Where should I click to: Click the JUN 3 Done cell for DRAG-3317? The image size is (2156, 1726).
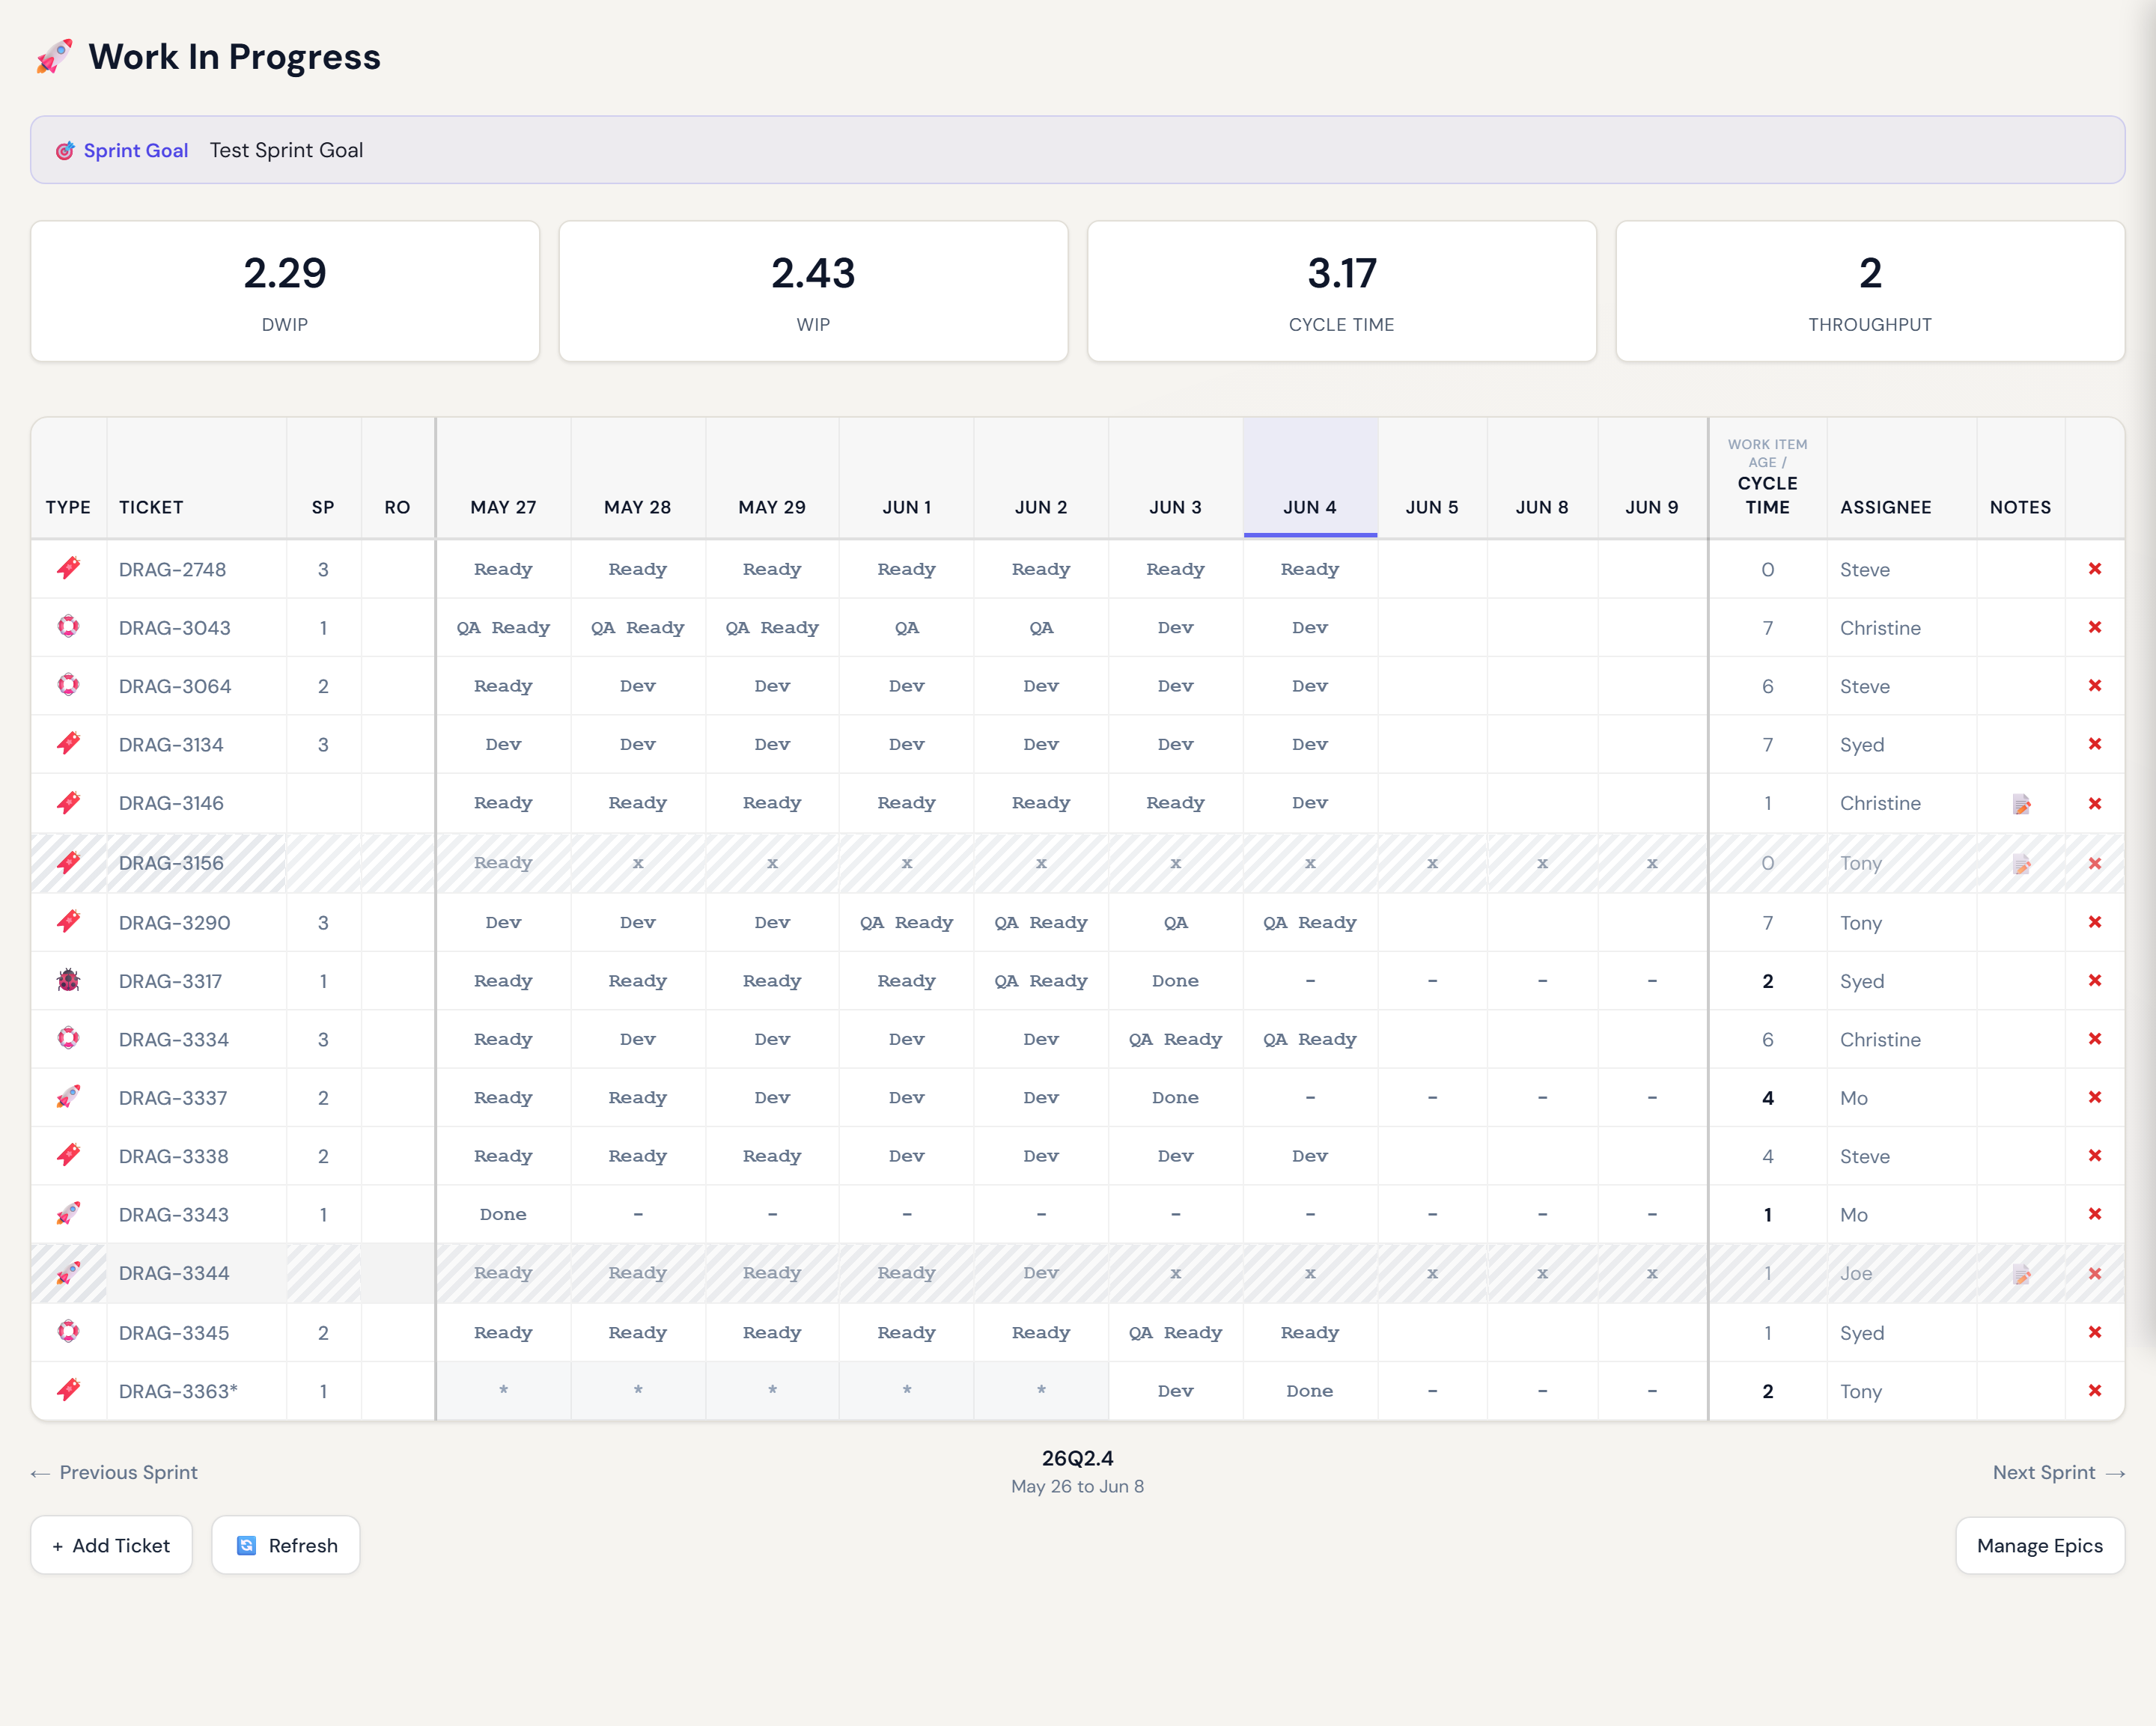(x=1175, y=981)
